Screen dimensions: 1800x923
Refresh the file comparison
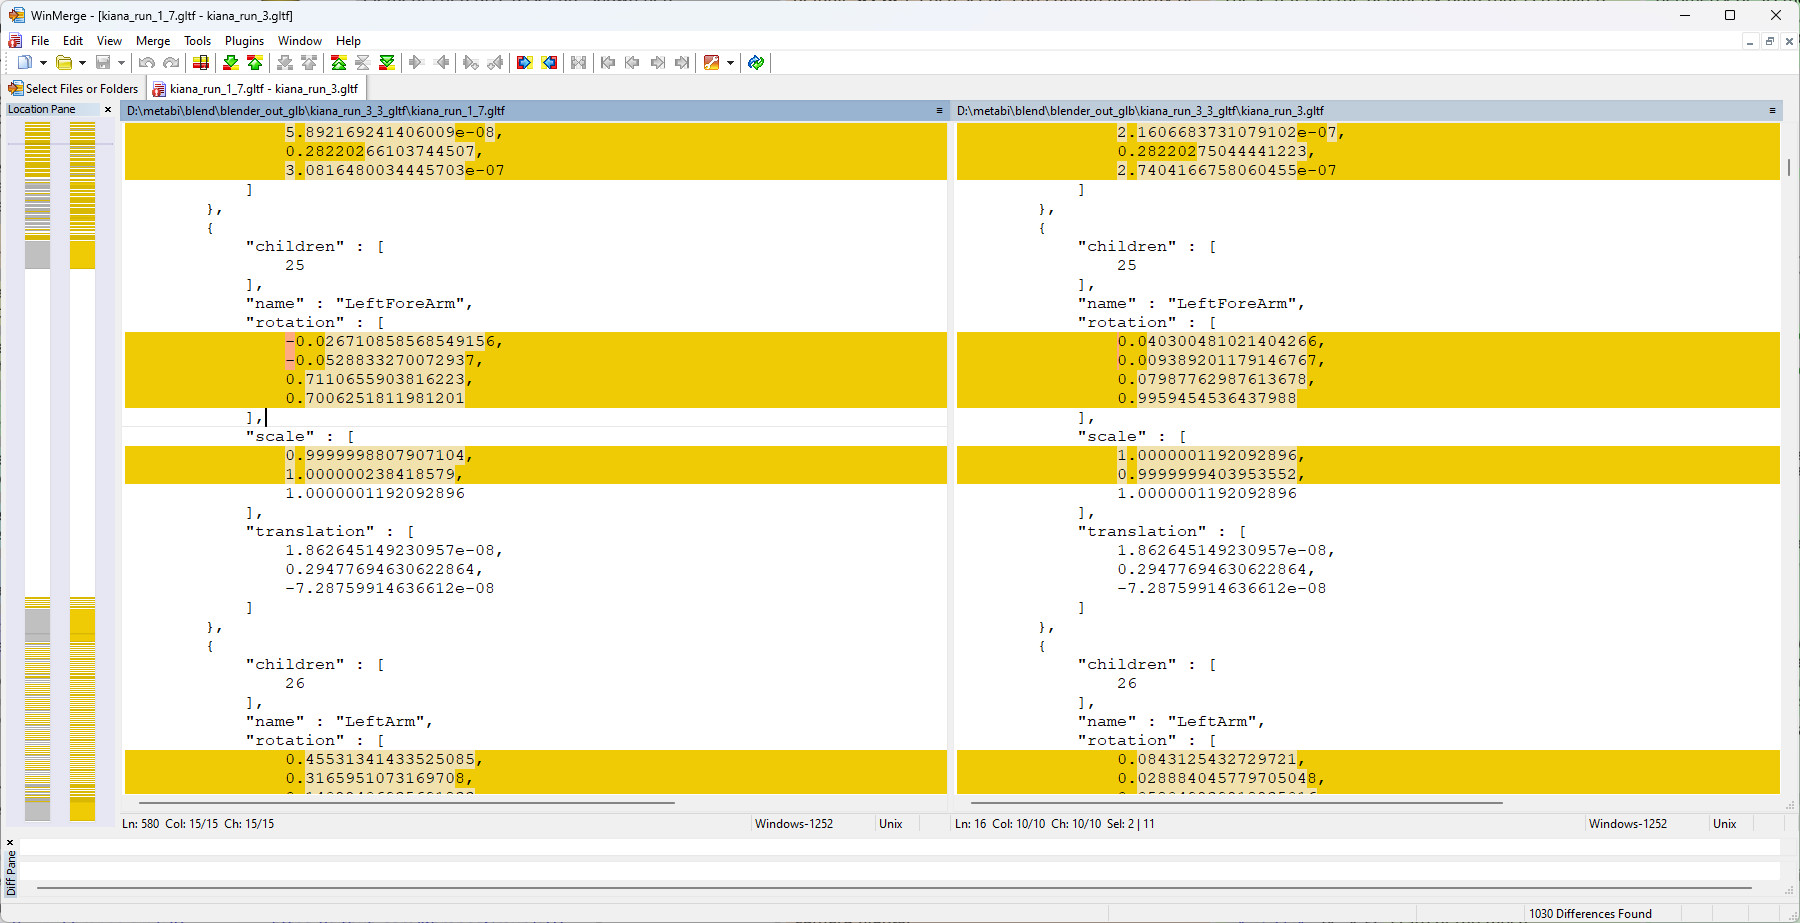point(756,63)
